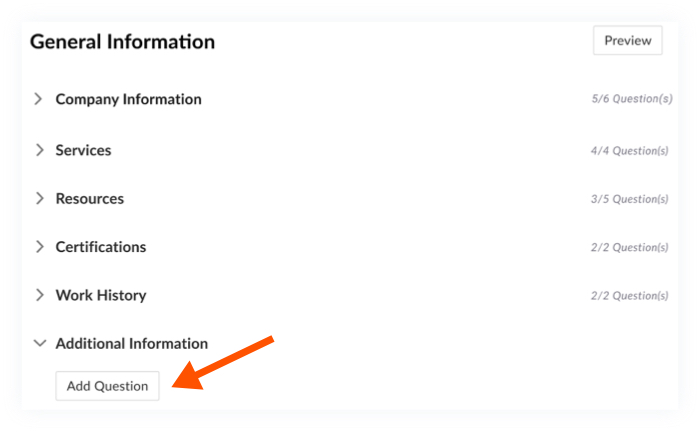Click the 5/6 Question(s) count

coord(629,100)
